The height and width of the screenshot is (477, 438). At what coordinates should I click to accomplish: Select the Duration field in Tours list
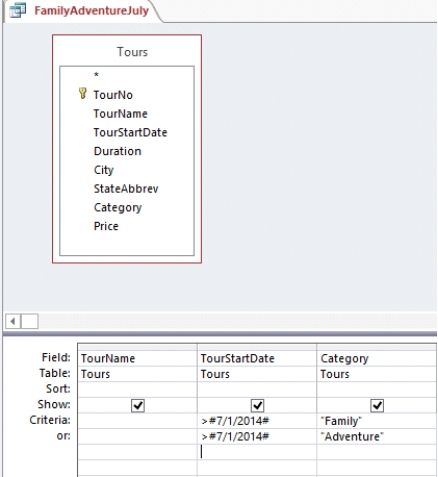pos(117,151)
